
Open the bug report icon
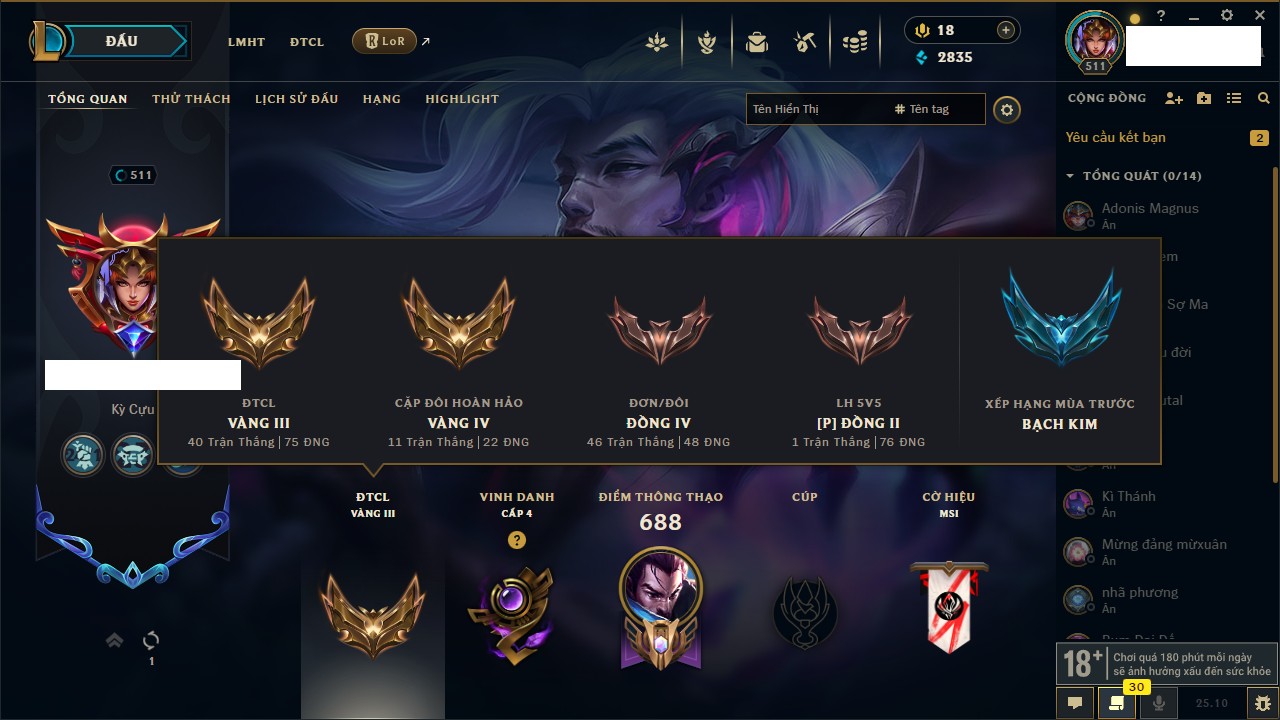(x=1263, y=703)
